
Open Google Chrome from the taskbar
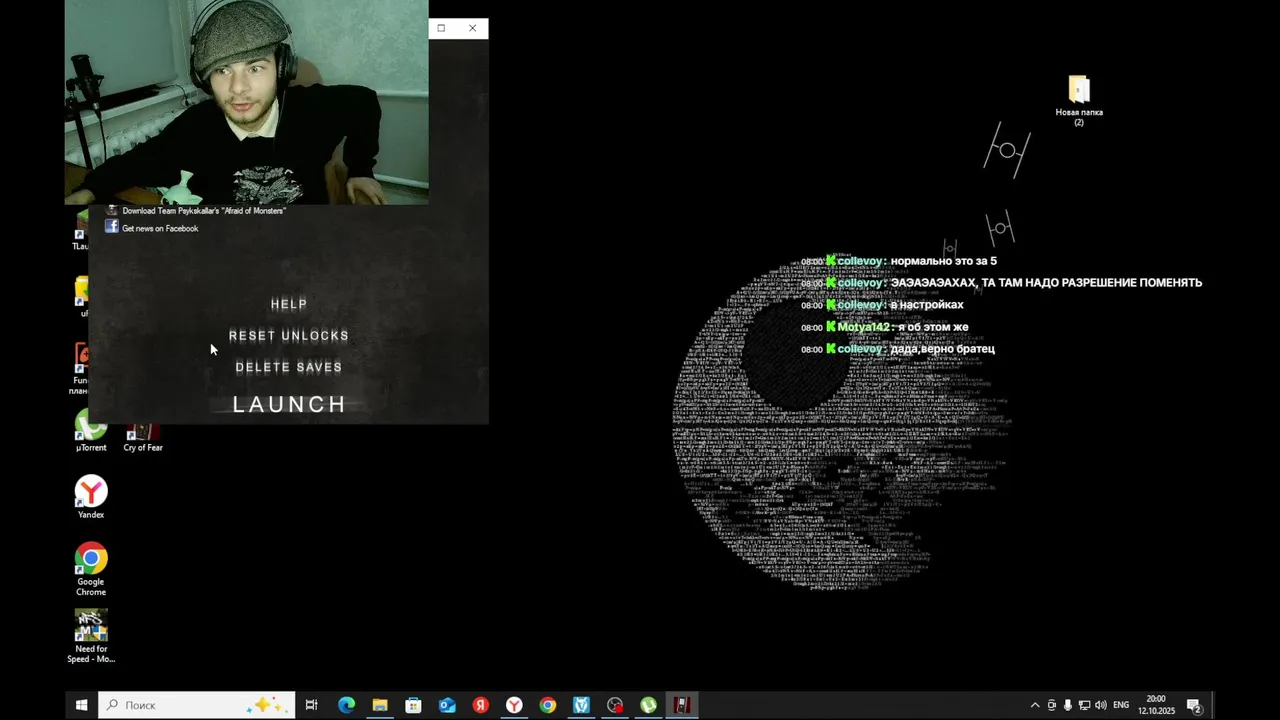tap(548, 705)
